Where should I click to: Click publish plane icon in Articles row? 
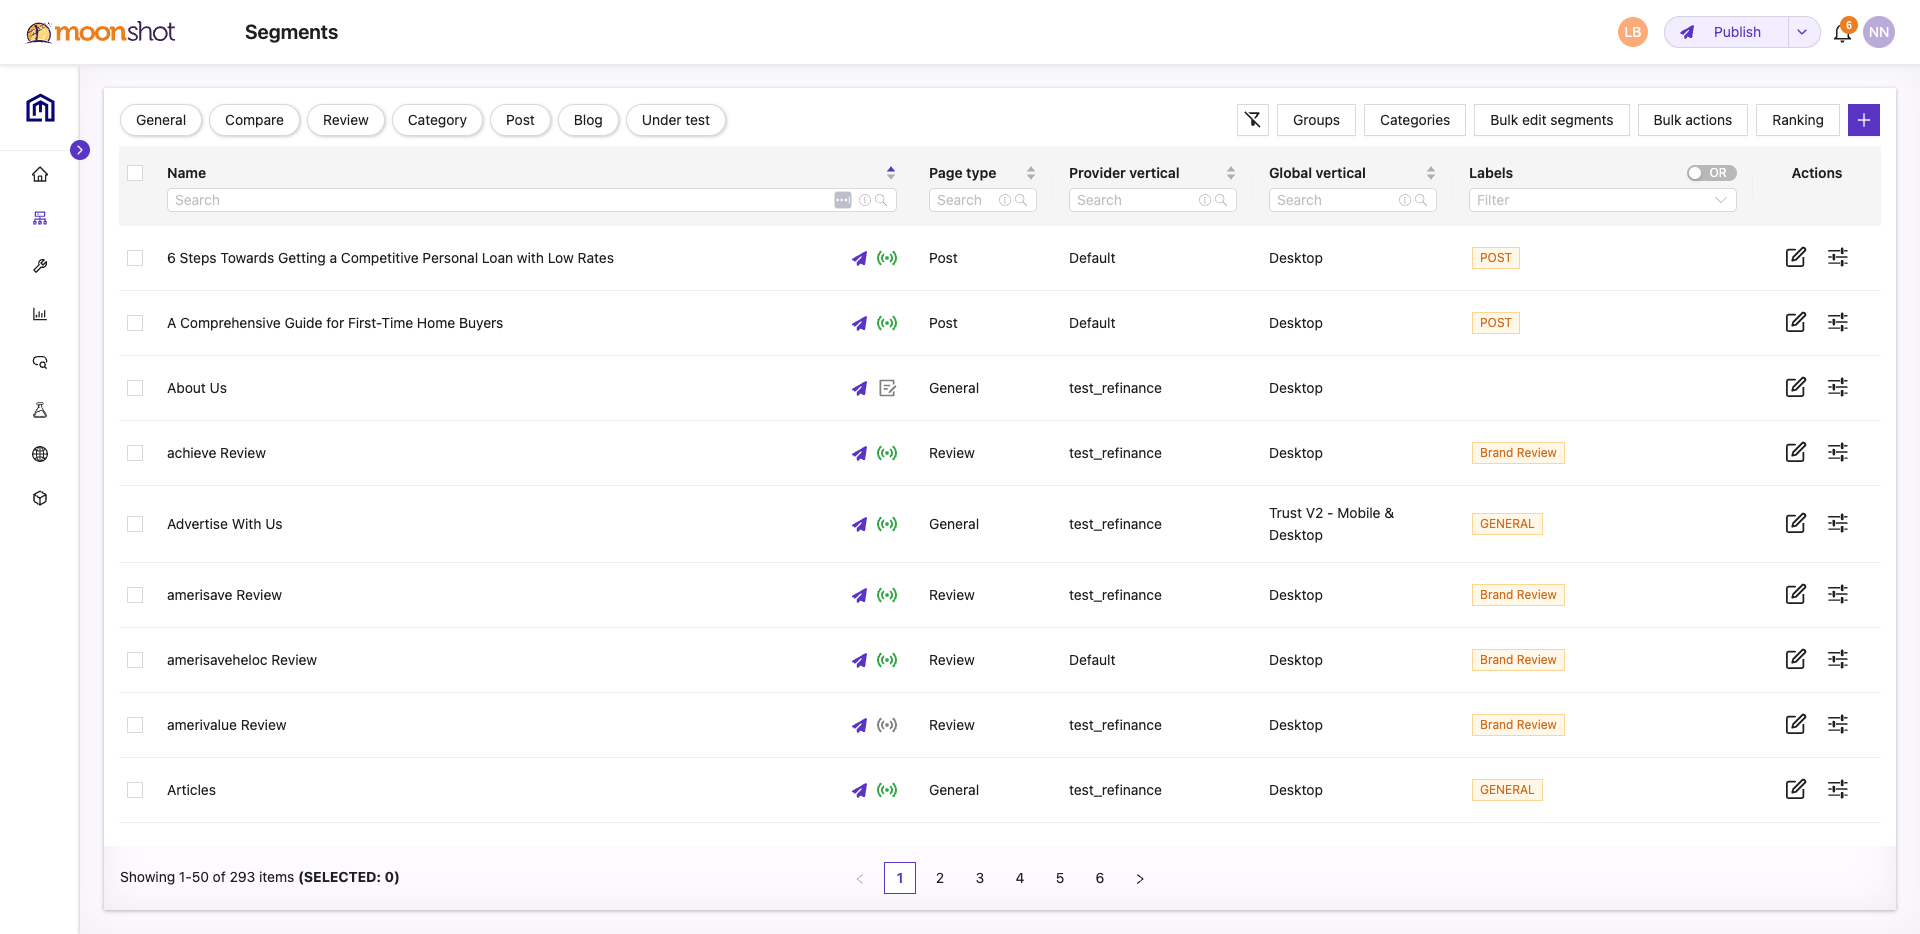[x=859, y=790]
